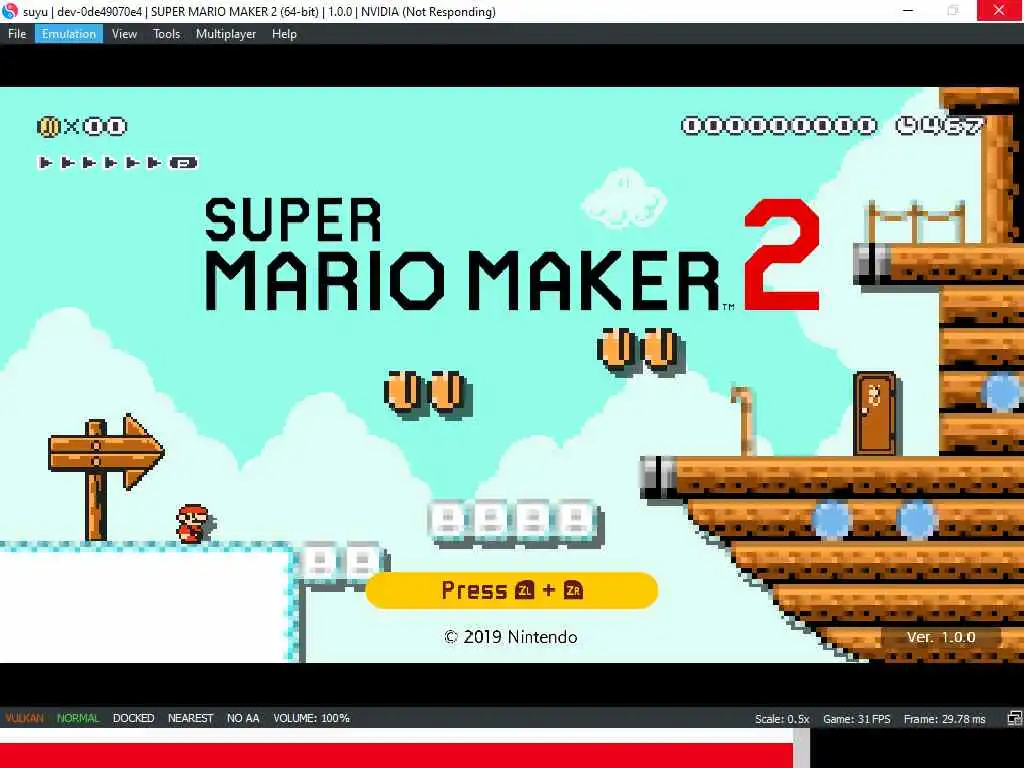Click the multiplayer status icon in status bar
The height and width of the screenshot is (768, 1024).
click(x=1014, y=719)
